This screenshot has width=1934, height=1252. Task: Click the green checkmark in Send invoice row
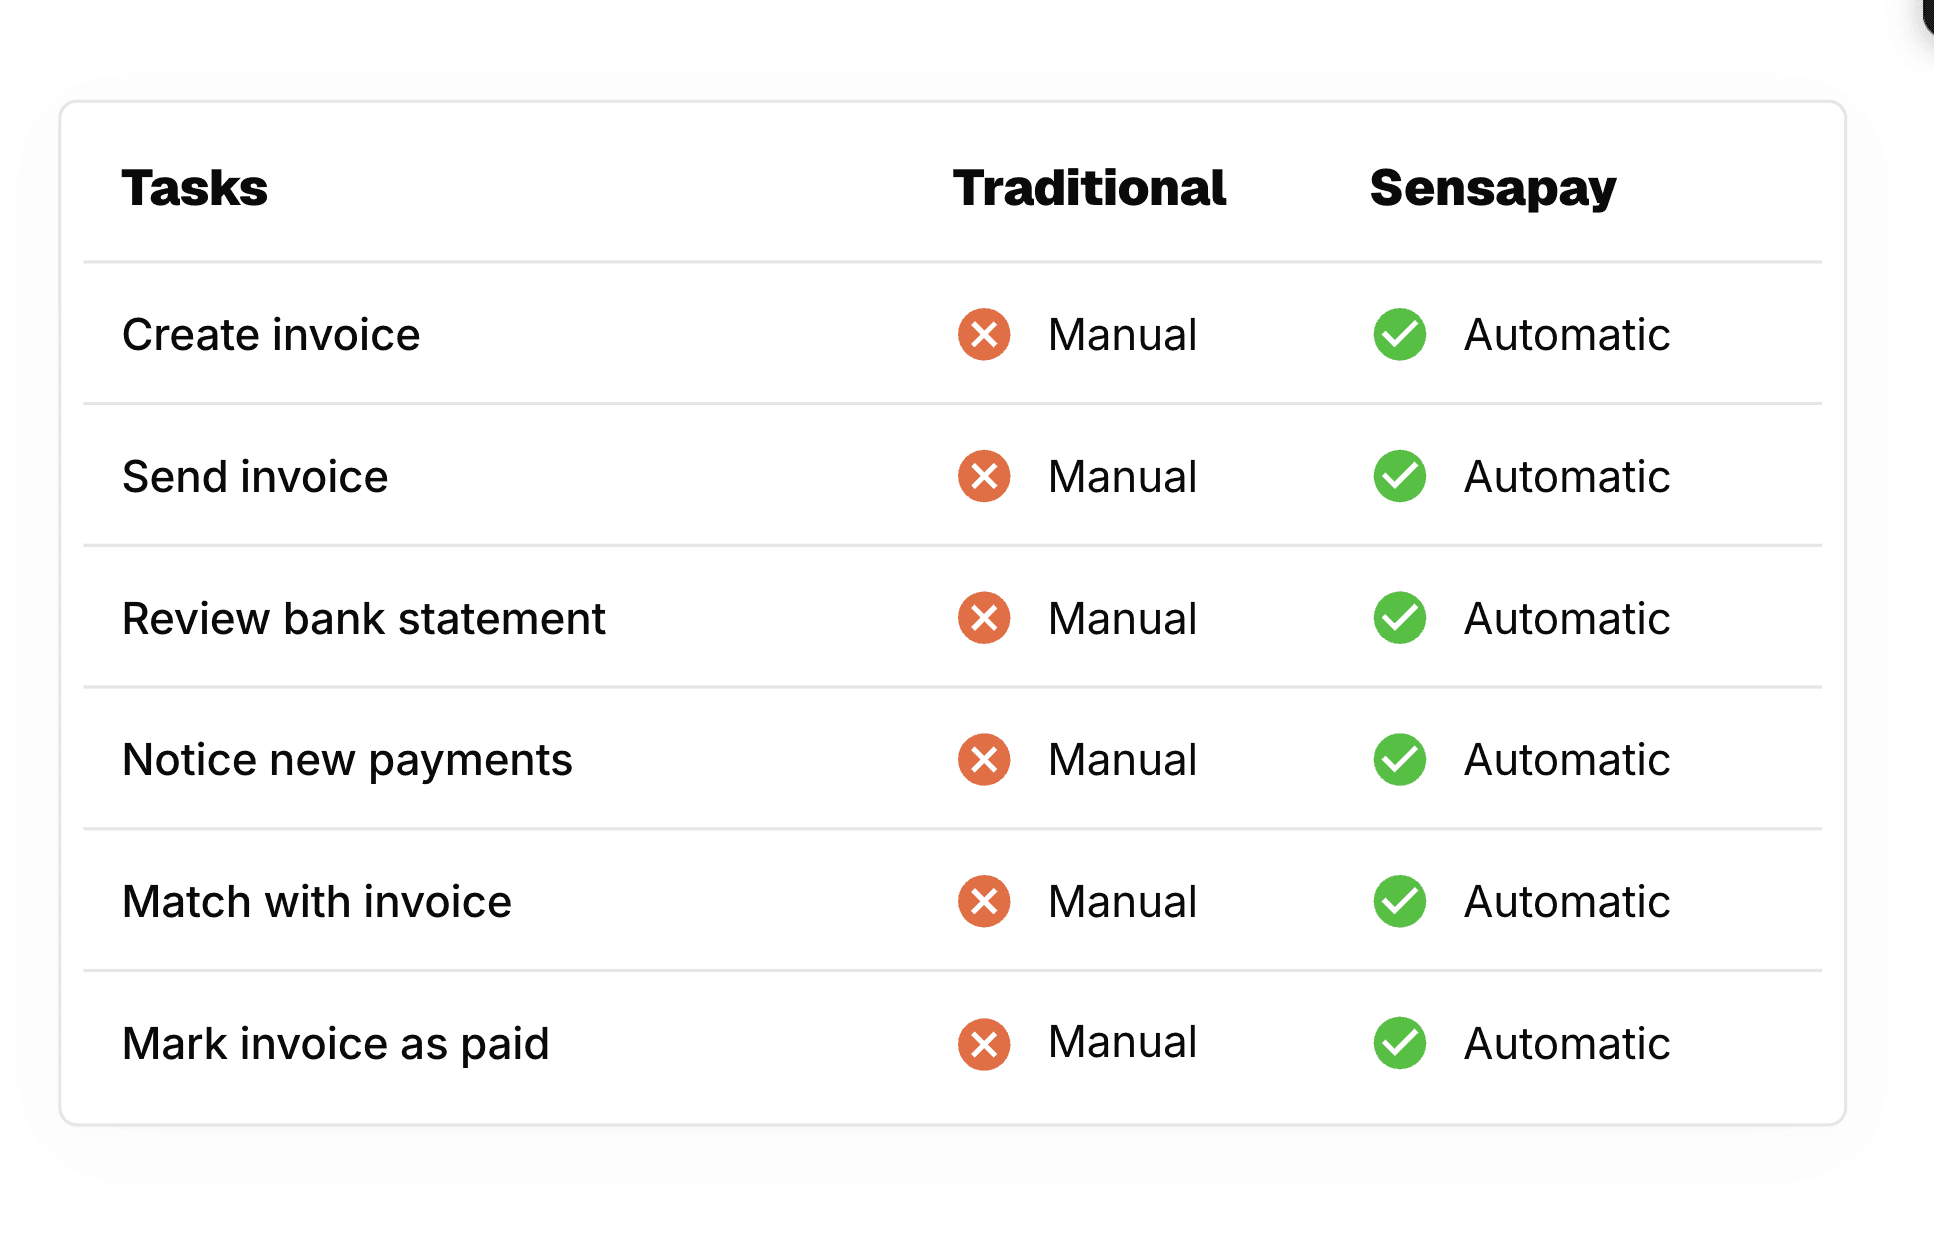click(x=1400, y=476)
